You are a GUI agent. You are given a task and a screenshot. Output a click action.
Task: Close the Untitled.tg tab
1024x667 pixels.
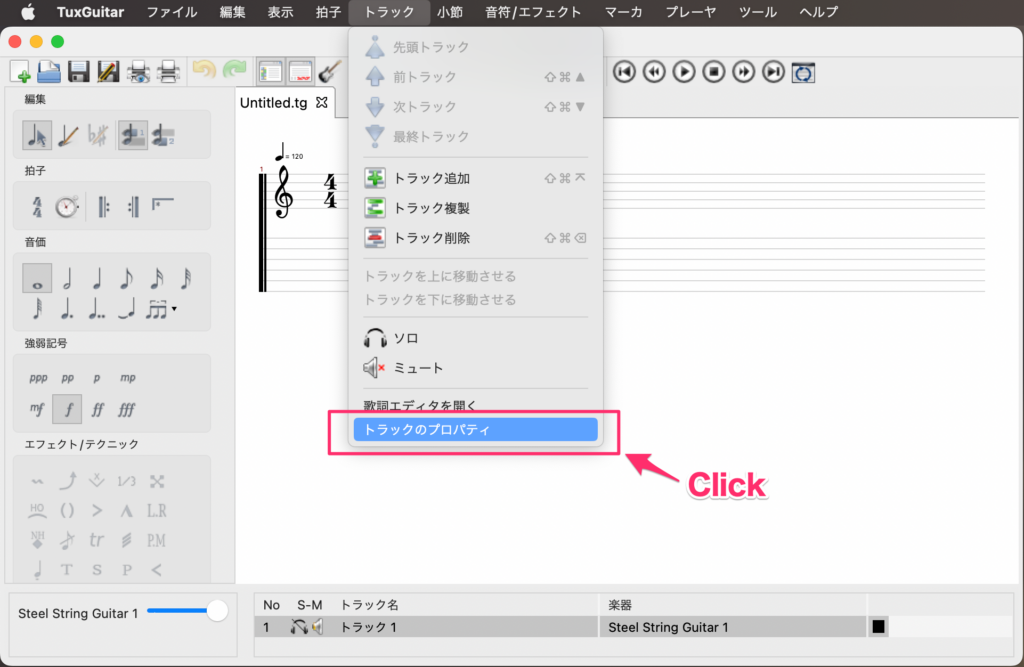(322, 103)
